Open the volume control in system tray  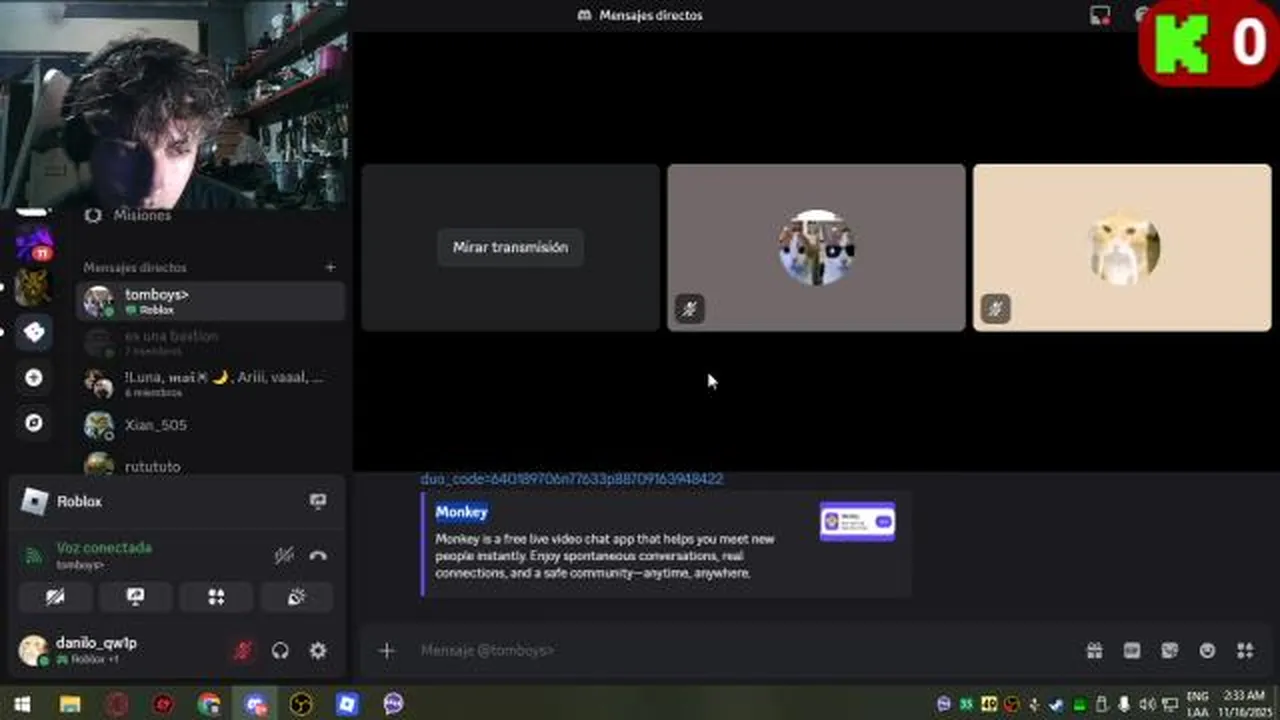(1146, 704)
